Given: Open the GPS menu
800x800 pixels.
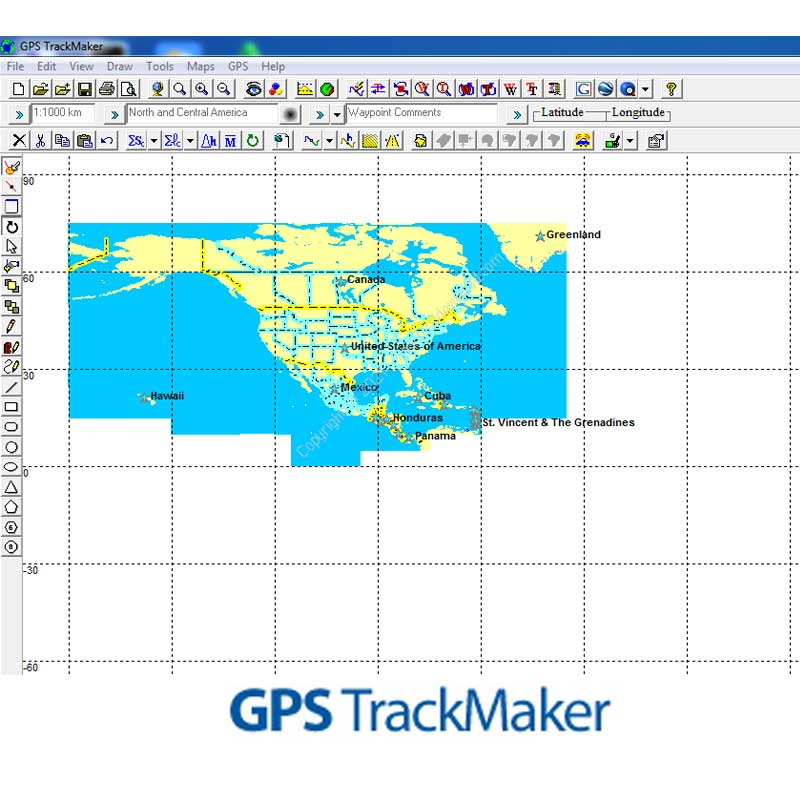Looking at the screenshot, I should pos(238,66).
